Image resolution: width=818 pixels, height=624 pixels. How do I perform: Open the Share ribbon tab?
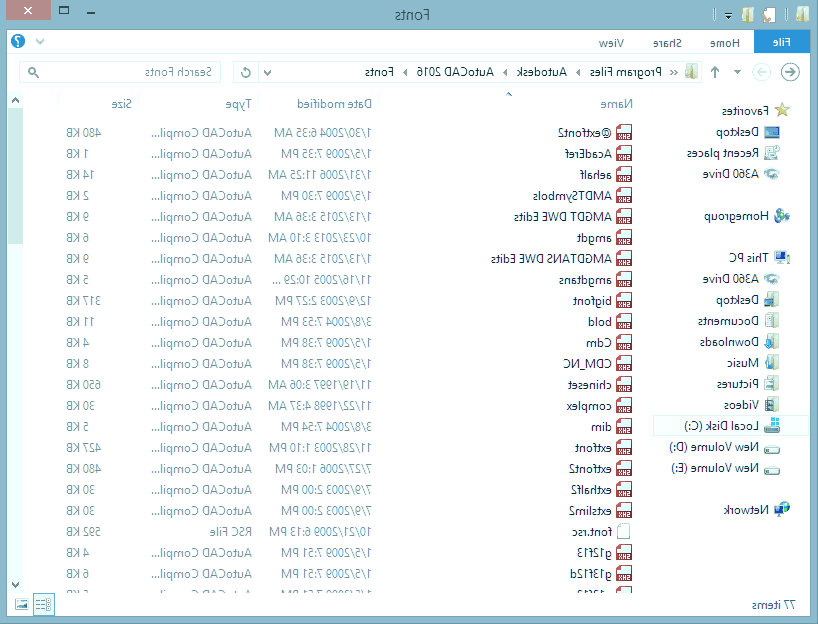tap(667, 43)
